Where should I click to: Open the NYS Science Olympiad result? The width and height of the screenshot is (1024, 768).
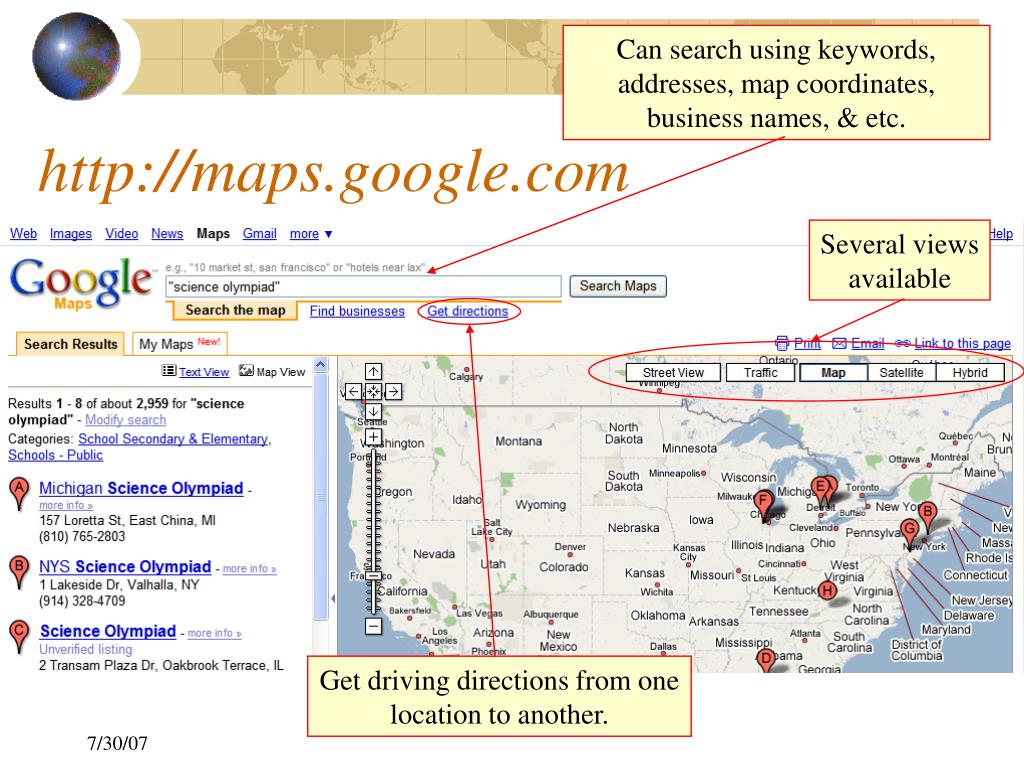(125, 566)
